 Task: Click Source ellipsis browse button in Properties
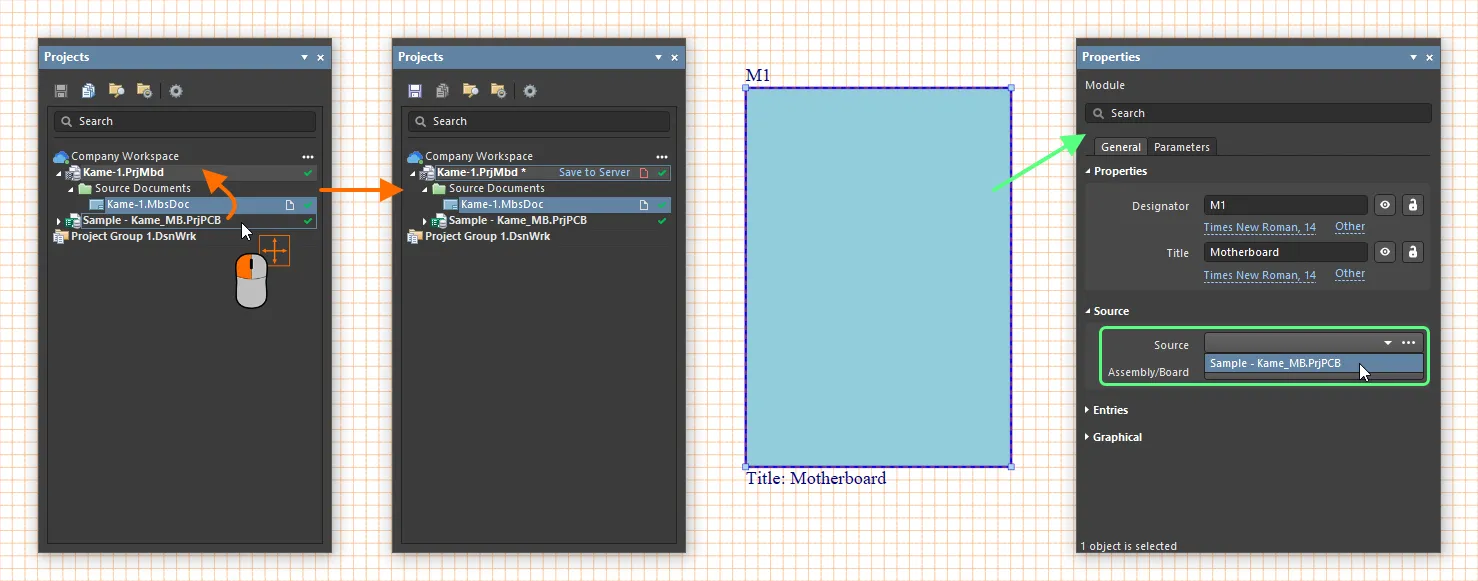1409,343
